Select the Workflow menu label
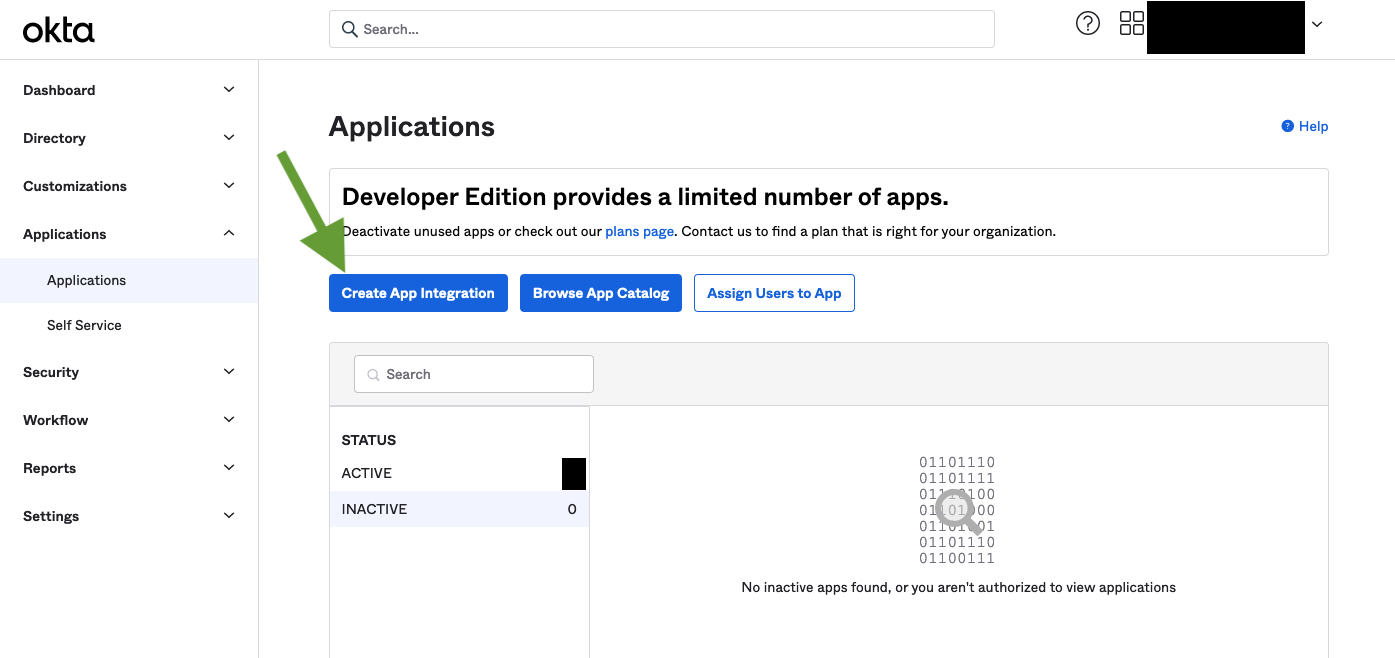 point(56,420)
